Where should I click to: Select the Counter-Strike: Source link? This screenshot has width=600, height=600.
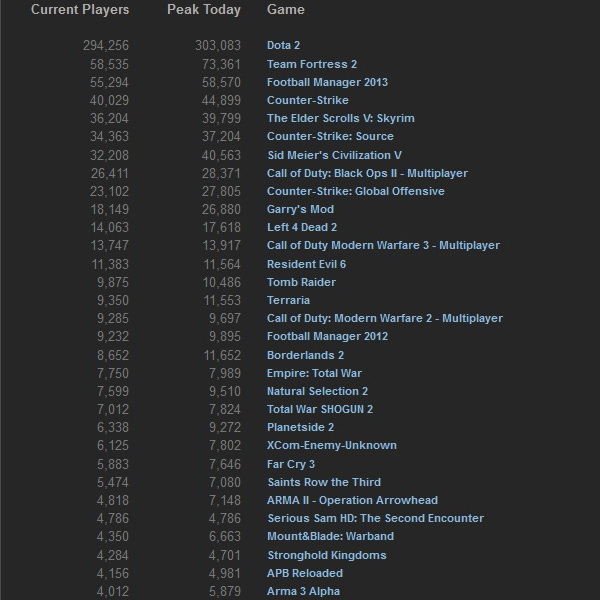click(330, 136)
